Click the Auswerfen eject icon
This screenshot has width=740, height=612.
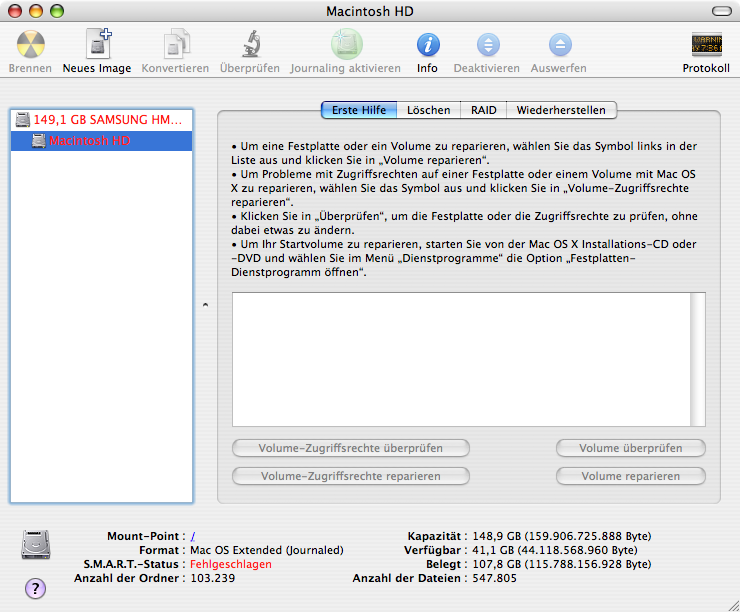point(560,45)
